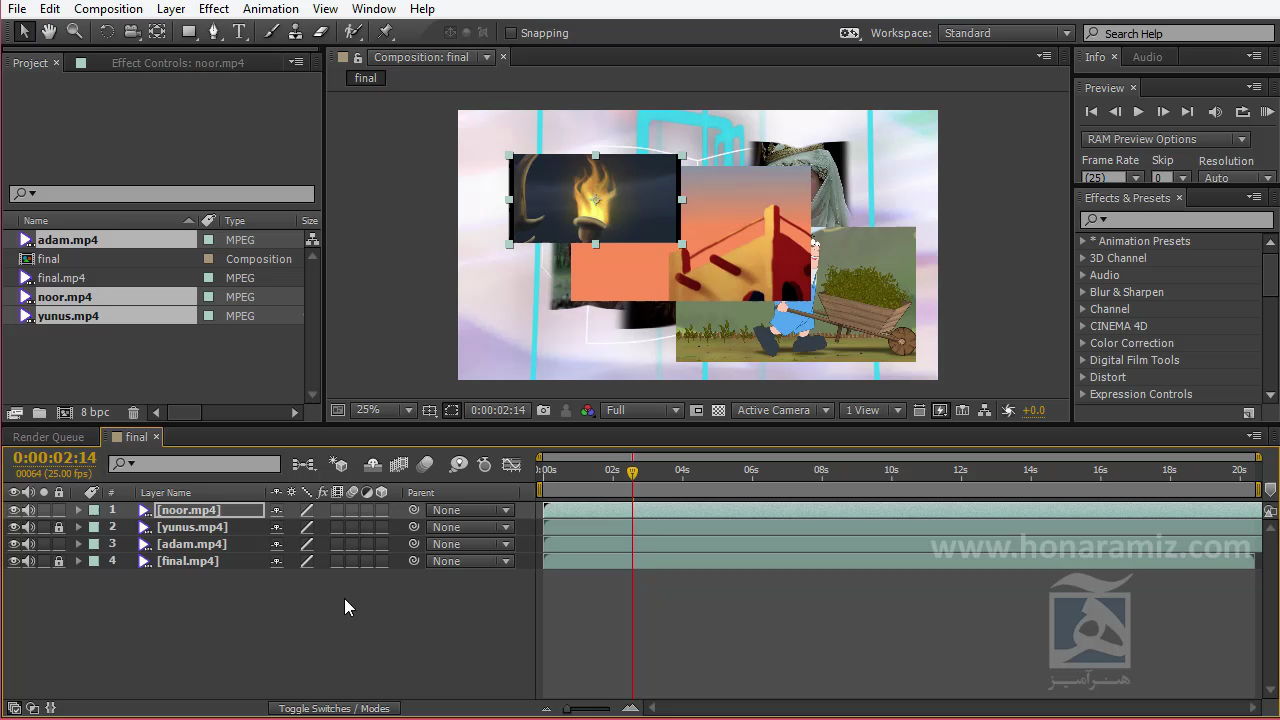Click Toggle Switches / Modes button
Image resolution: width=1280 pixels, height=720 pixels.
334,708
